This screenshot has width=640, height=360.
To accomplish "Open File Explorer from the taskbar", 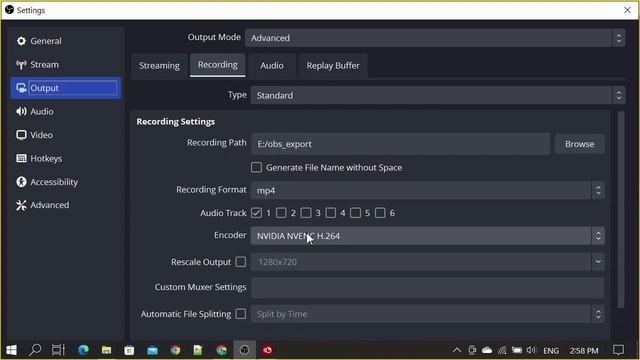I will coord(106,350).
